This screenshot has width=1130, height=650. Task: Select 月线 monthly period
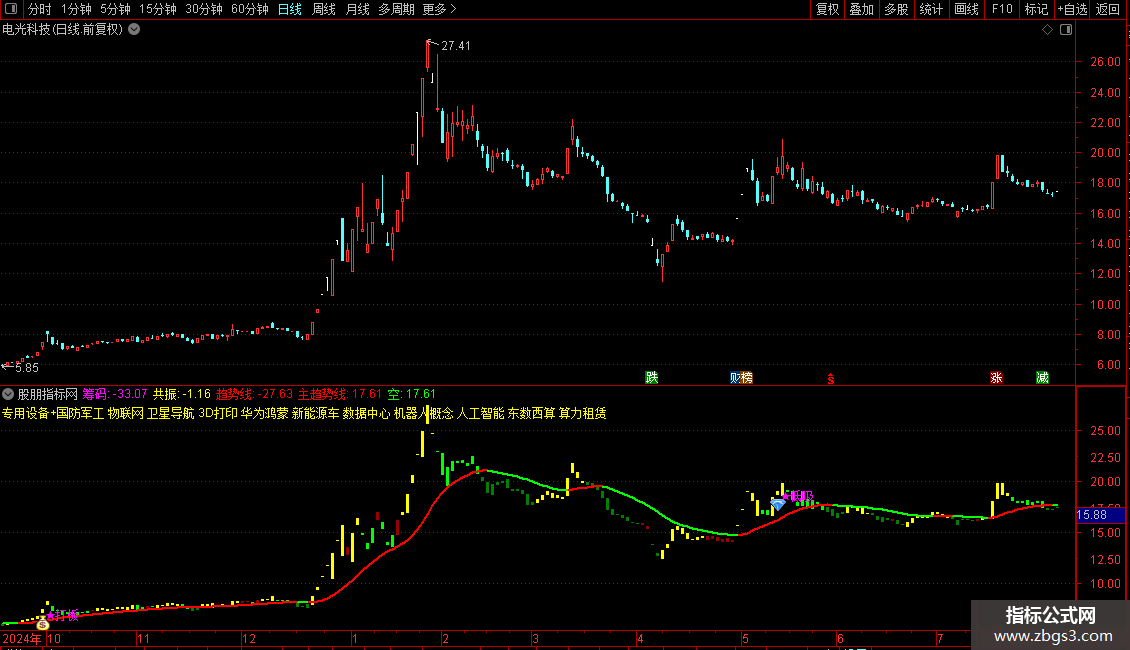coord(357,9)
